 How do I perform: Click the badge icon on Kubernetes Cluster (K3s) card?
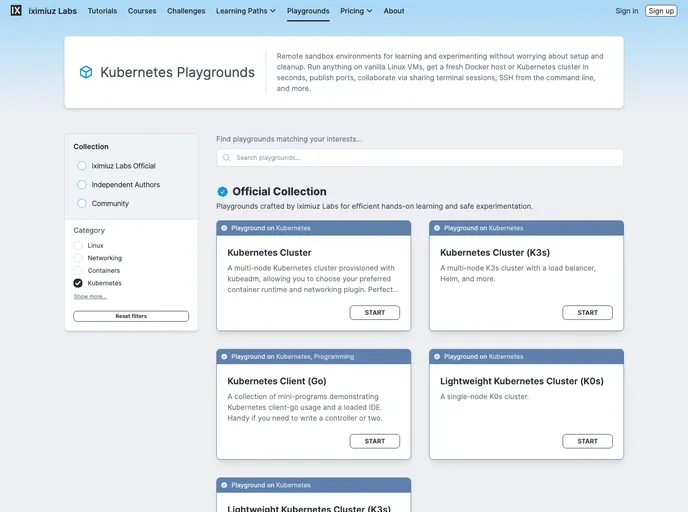(437, 228)
